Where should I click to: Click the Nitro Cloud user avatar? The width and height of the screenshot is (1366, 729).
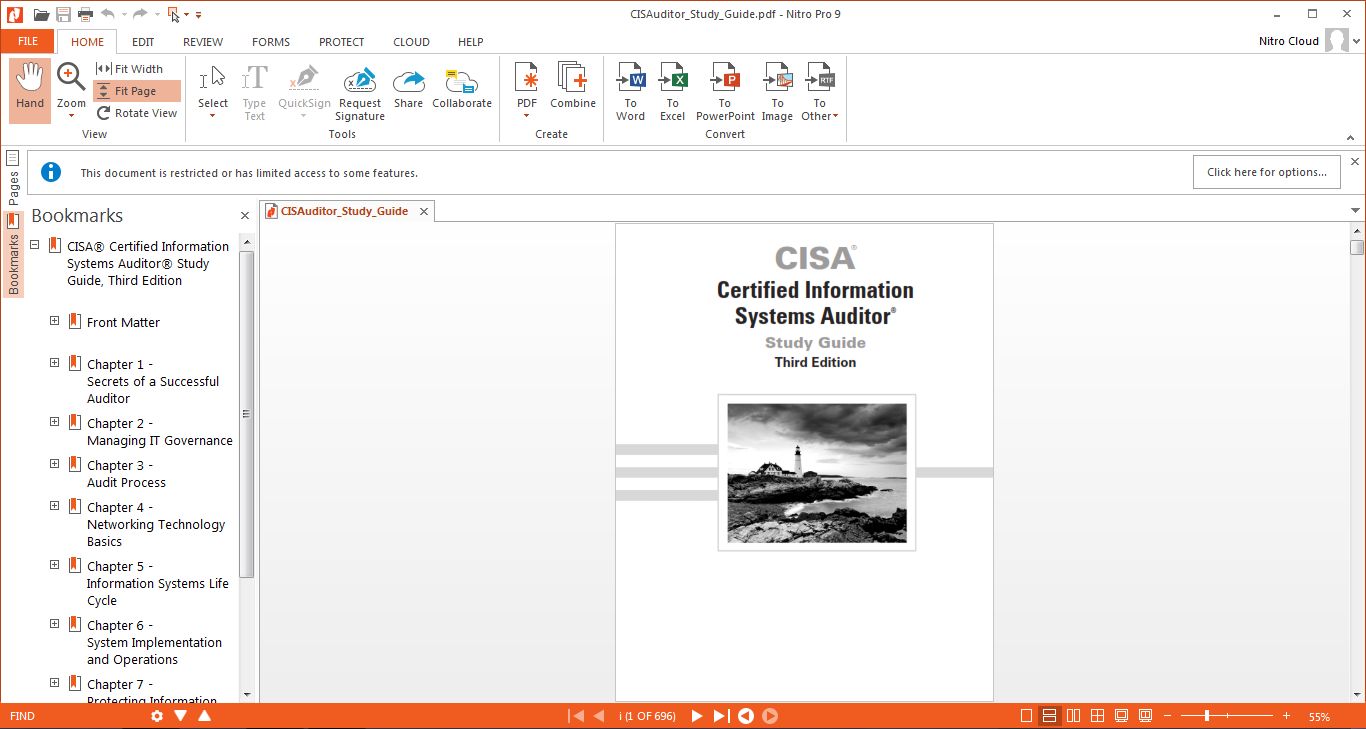click(x=1337, y=41)
